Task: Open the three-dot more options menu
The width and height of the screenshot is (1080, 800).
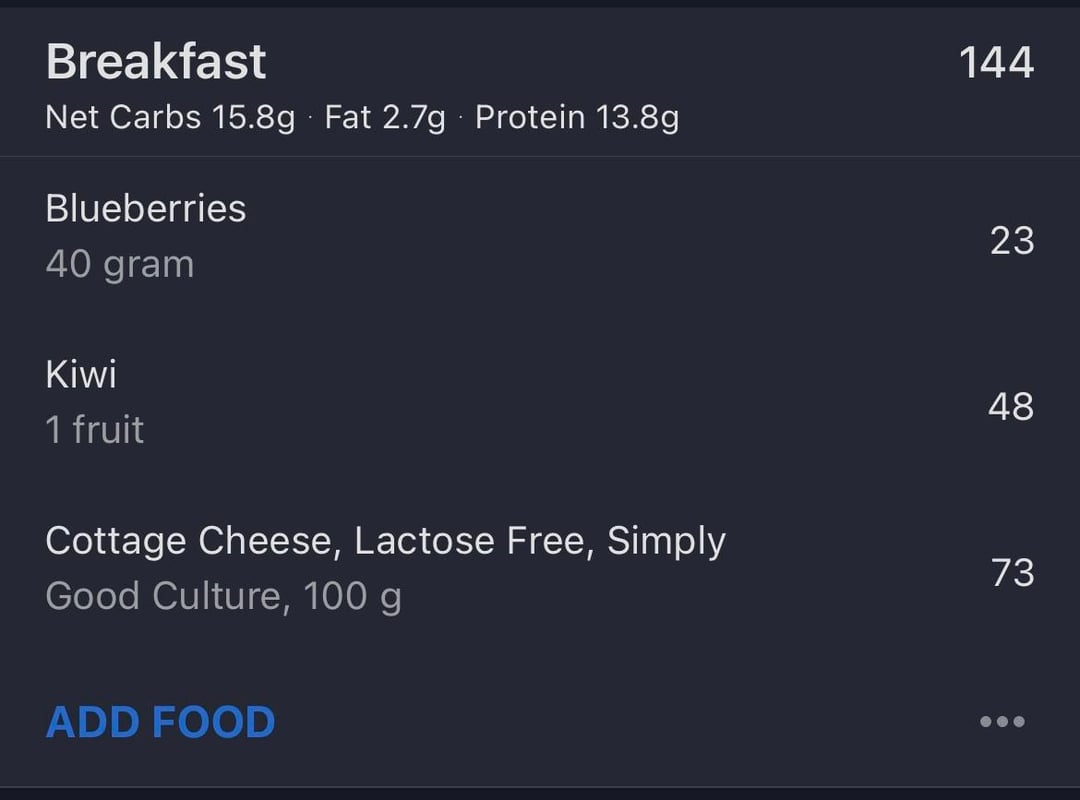Action: pos(1002,722)
